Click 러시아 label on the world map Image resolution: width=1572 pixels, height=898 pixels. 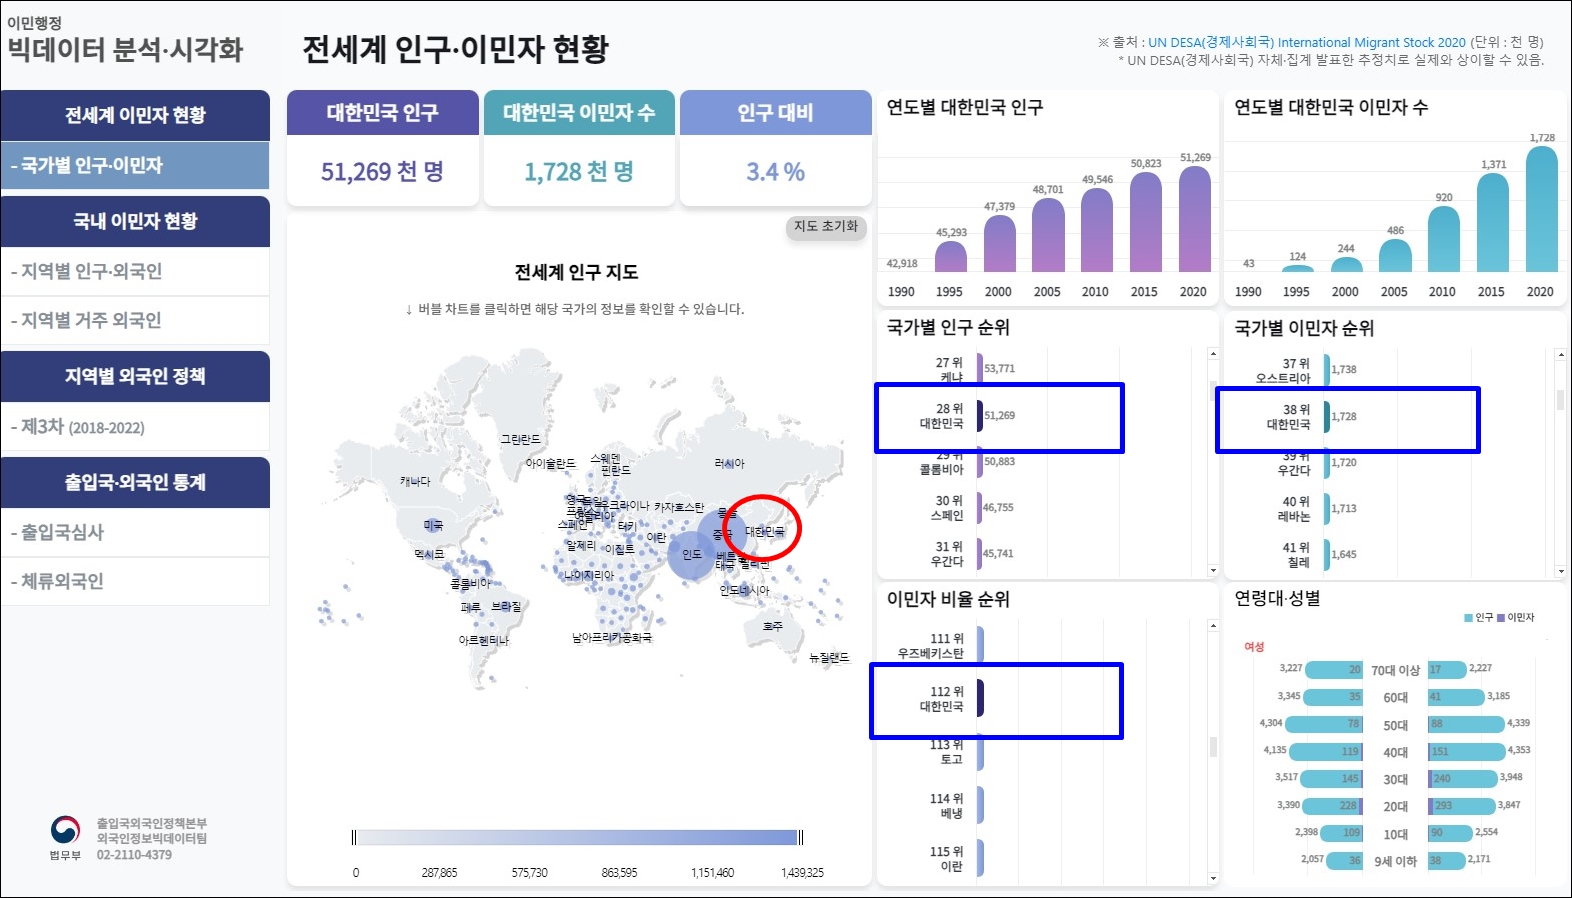coord(729,464)
